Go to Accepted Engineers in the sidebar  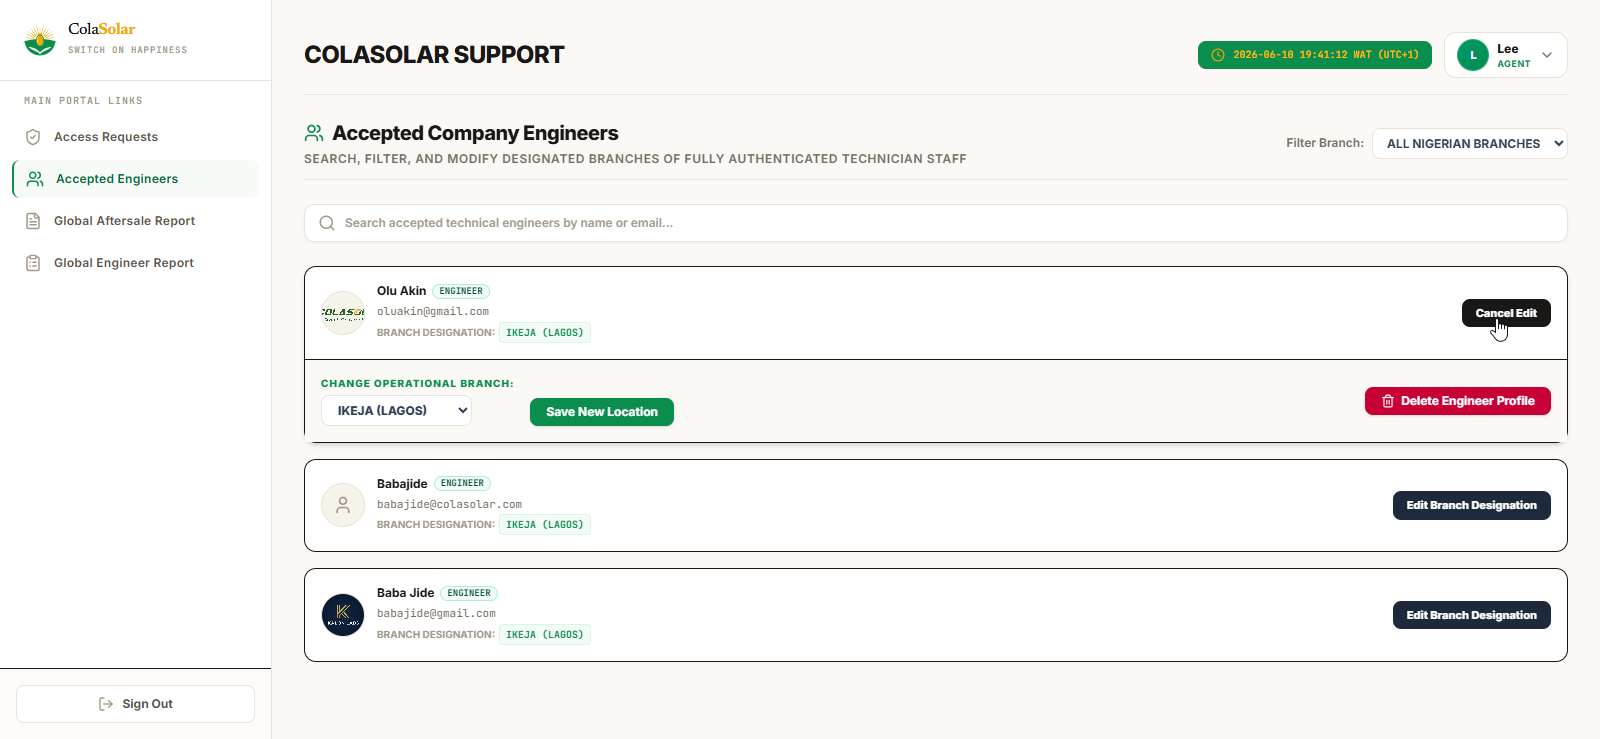point(135,179)
